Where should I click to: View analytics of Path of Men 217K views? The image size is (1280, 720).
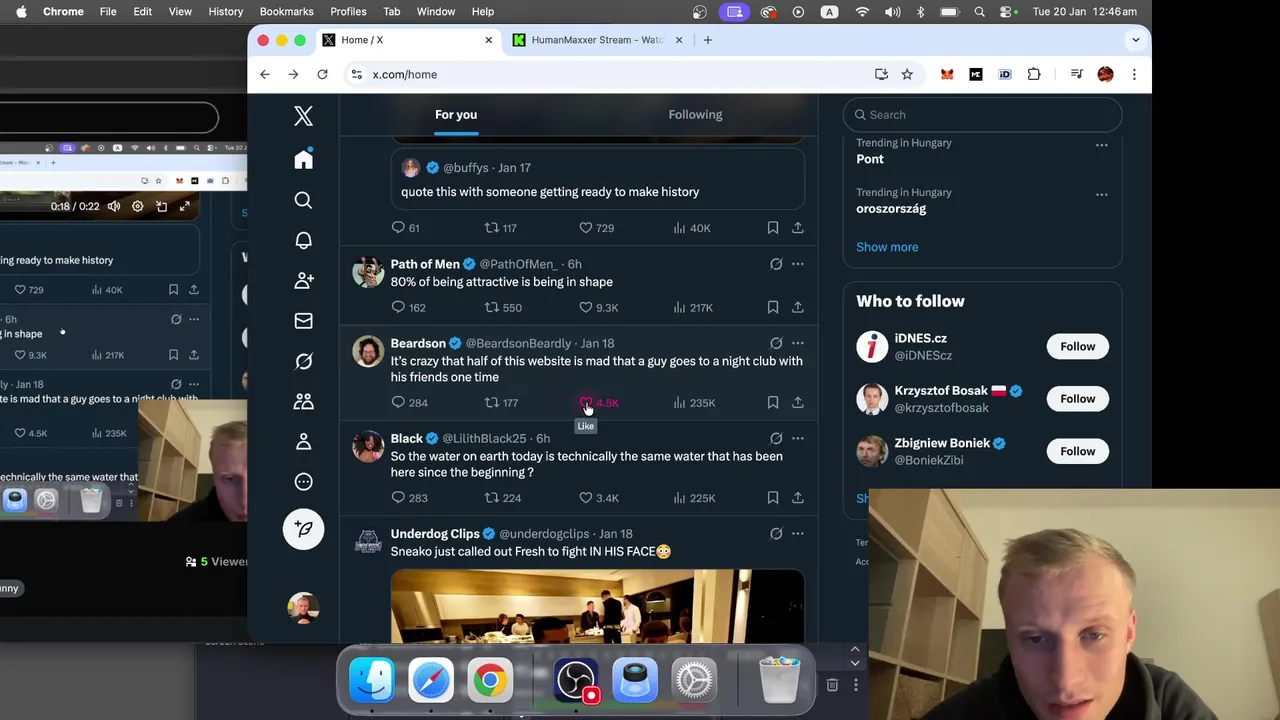693,307
